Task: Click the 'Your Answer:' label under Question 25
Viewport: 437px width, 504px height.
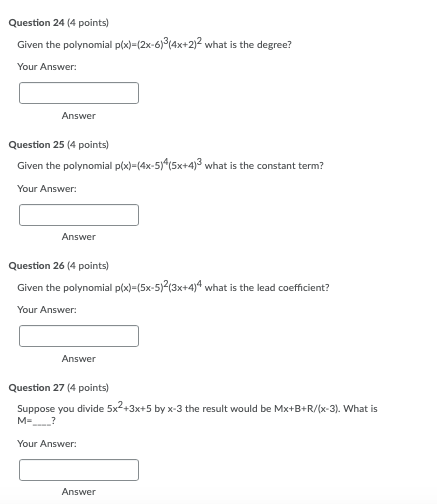Action: click(x=47, y=189)
